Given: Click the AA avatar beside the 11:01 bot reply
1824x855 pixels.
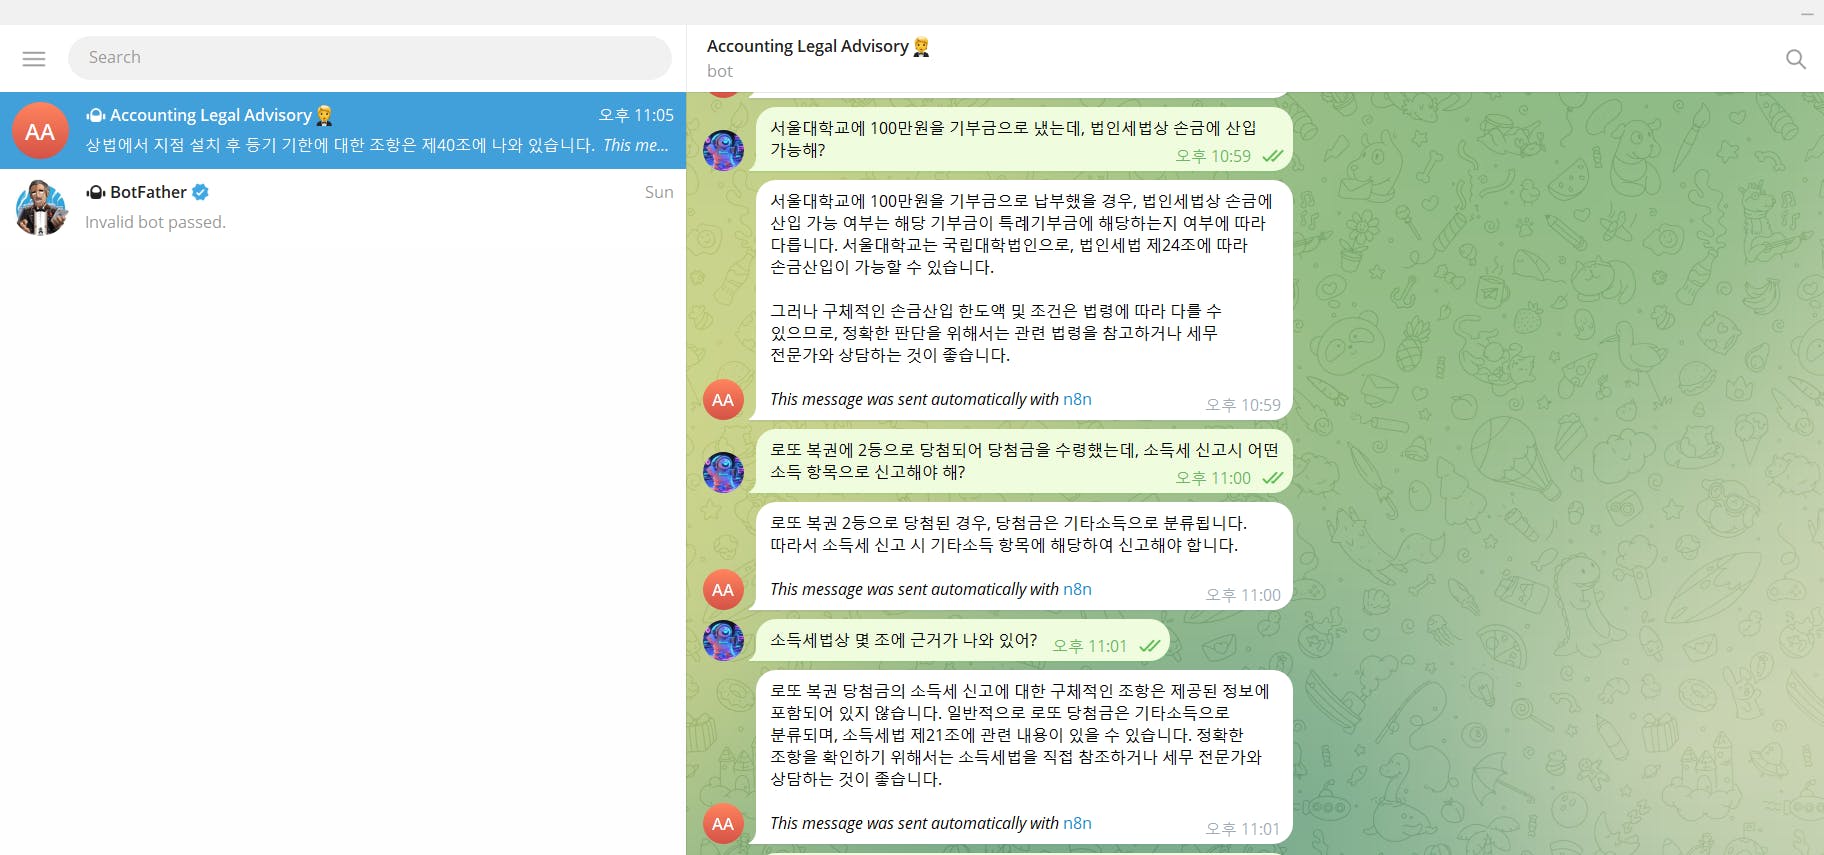Looking at the screenshot, I should coord(723,824).
